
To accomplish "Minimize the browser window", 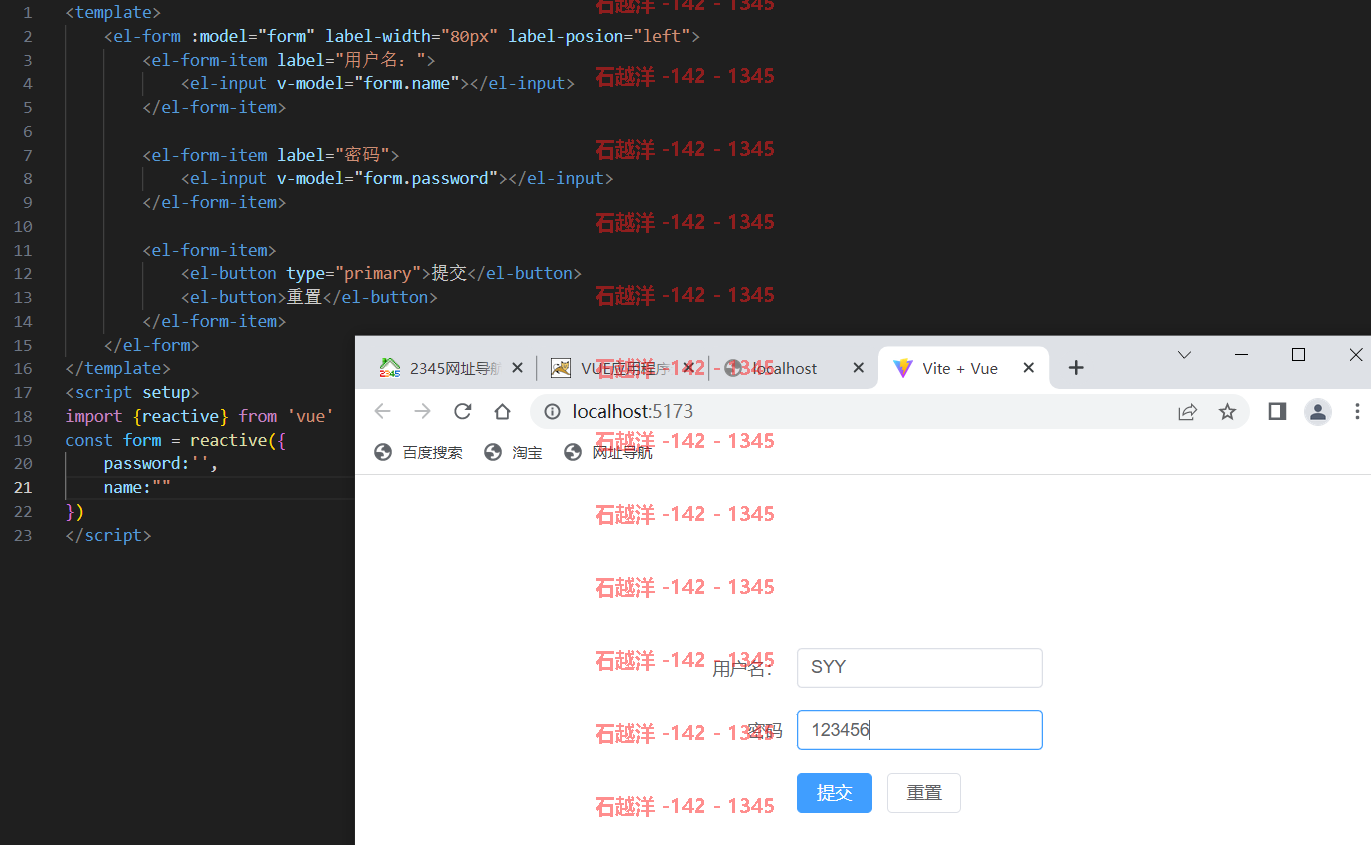I will click(1242, 355).
